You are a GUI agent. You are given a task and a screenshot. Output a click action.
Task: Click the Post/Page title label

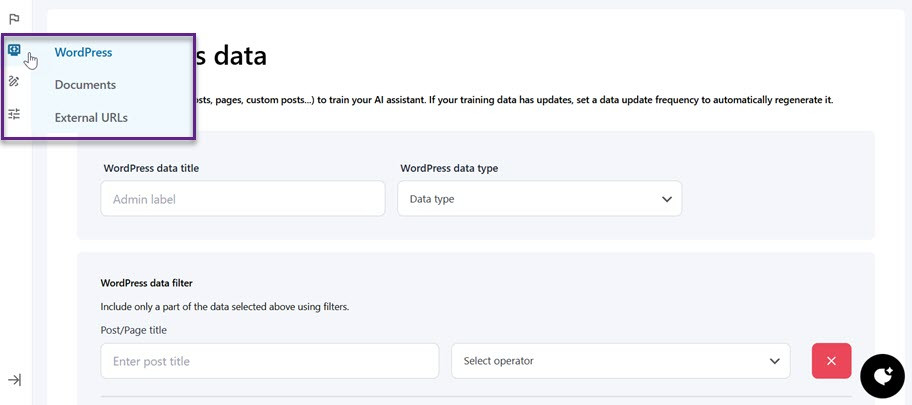pyautogui.click(x=133, y=330)
